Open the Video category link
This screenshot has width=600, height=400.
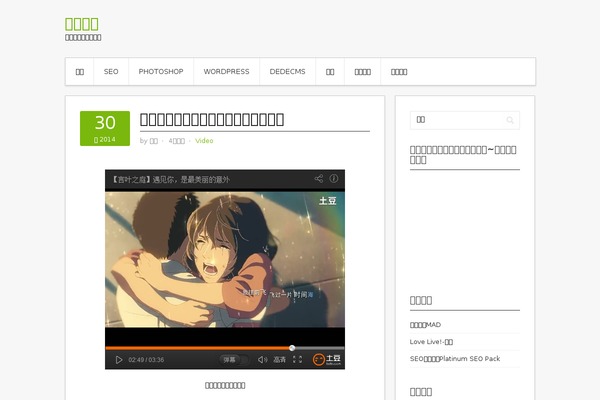pyautogui.click(x=204, y=141)
